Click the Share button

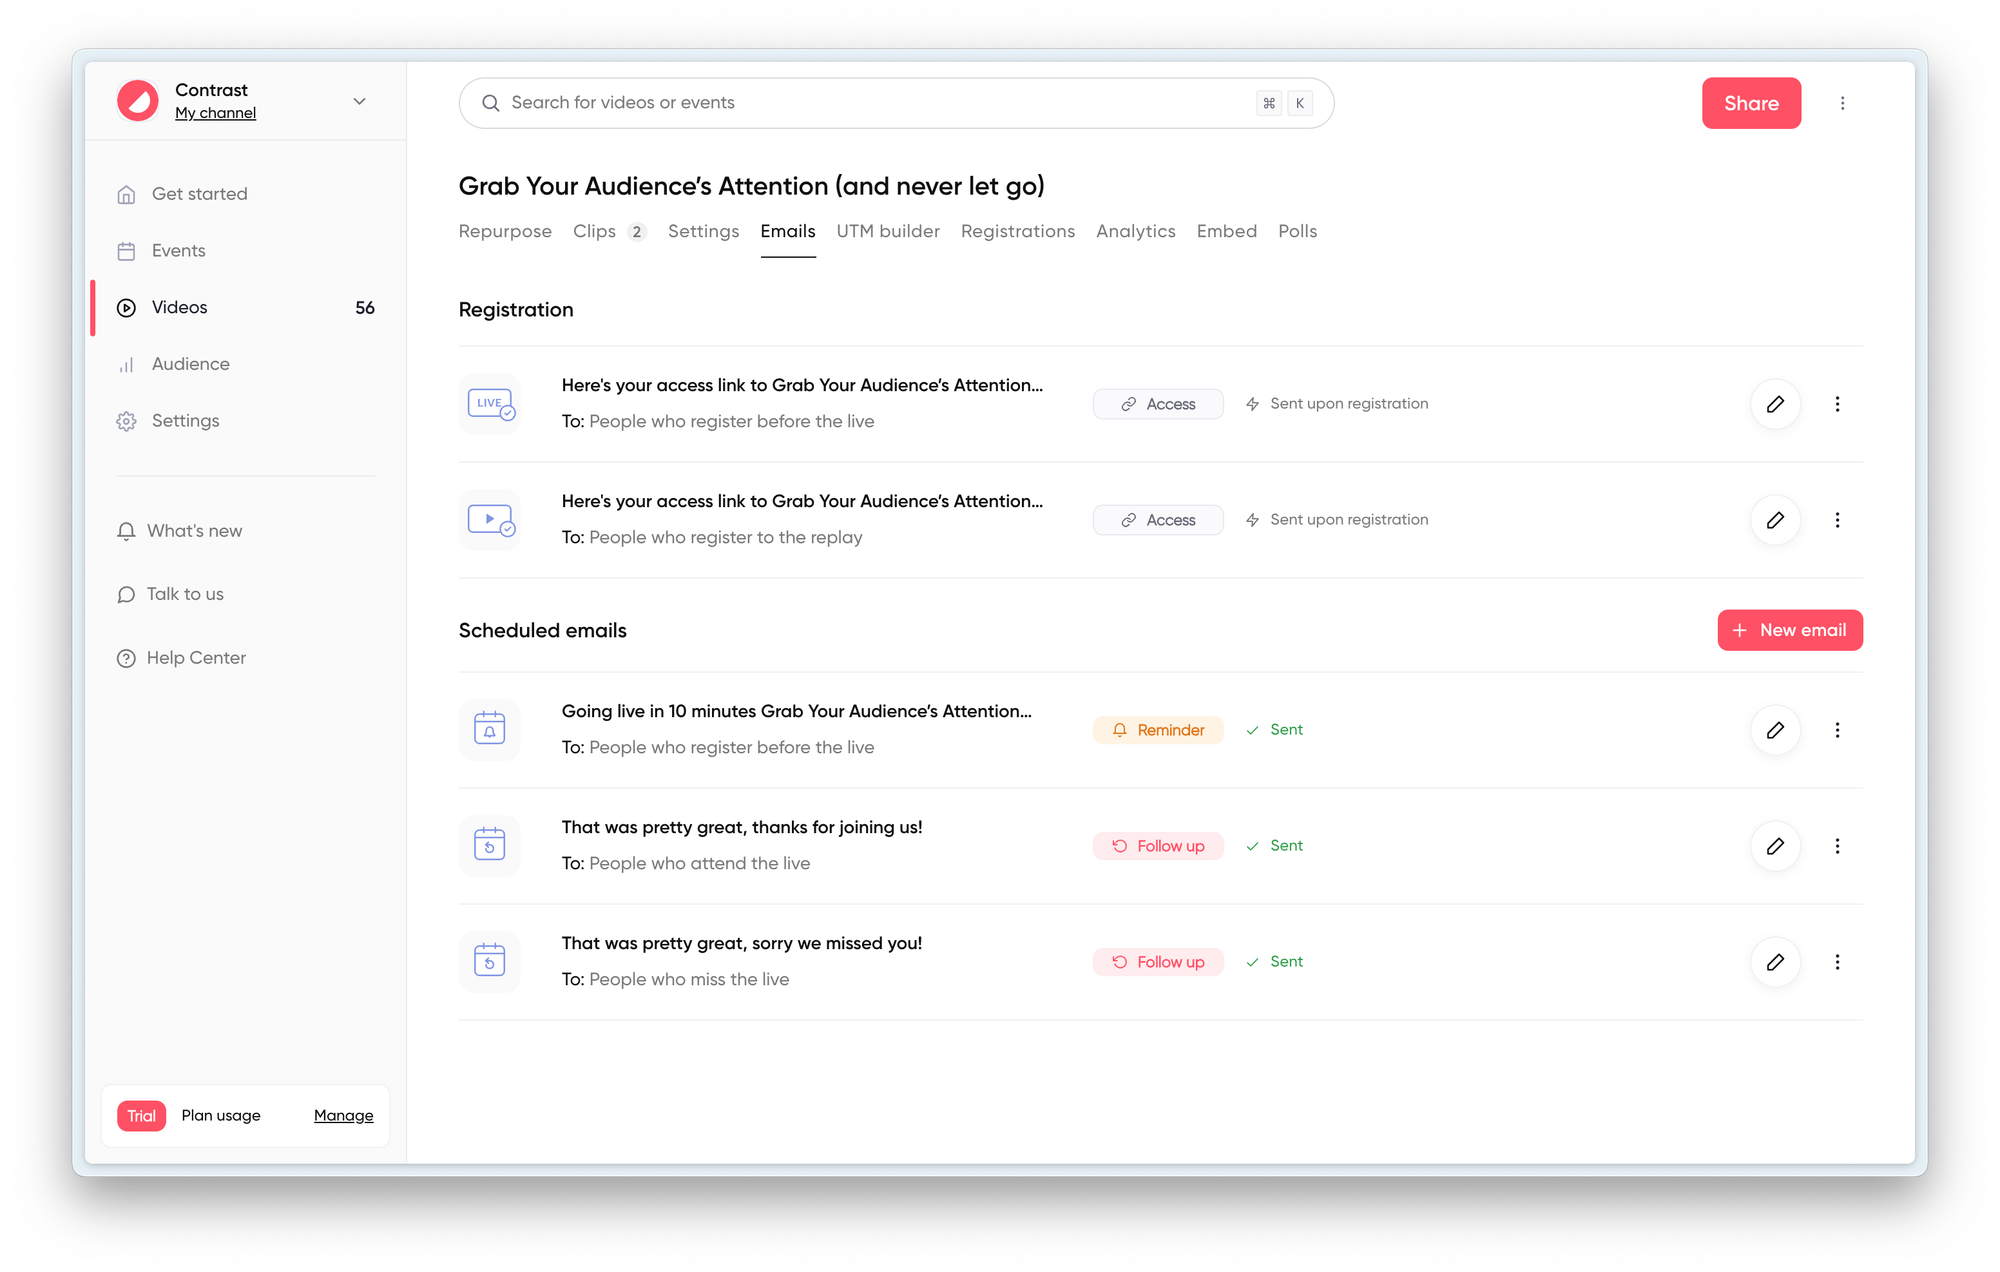(x=1752, y=102)
